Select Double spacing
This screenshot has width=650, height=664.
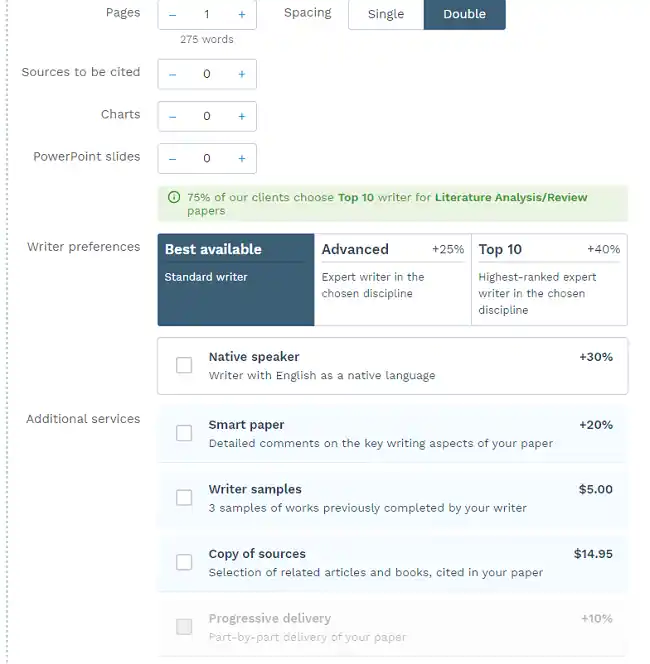(x=465, y=14)
